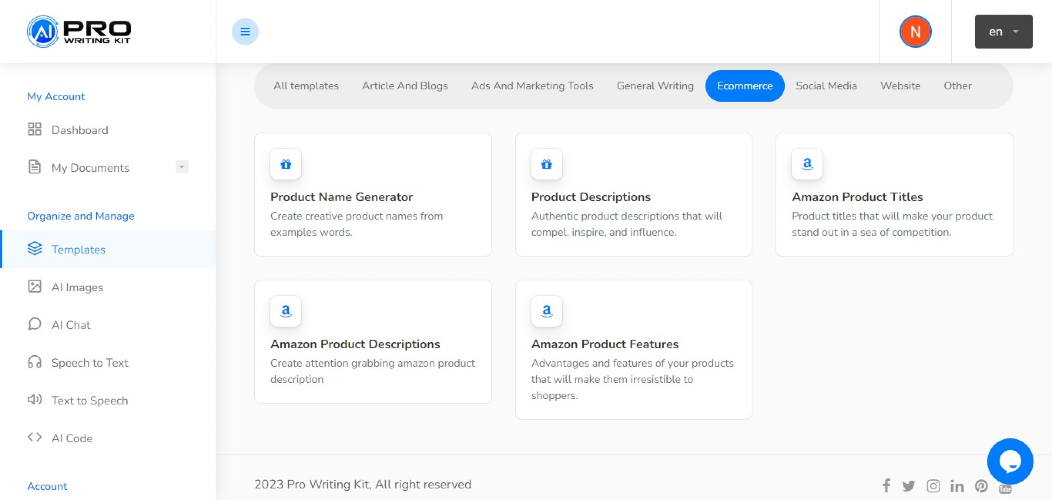Open the user avatar N profile
1052x500 pixels.
[915, 32]
